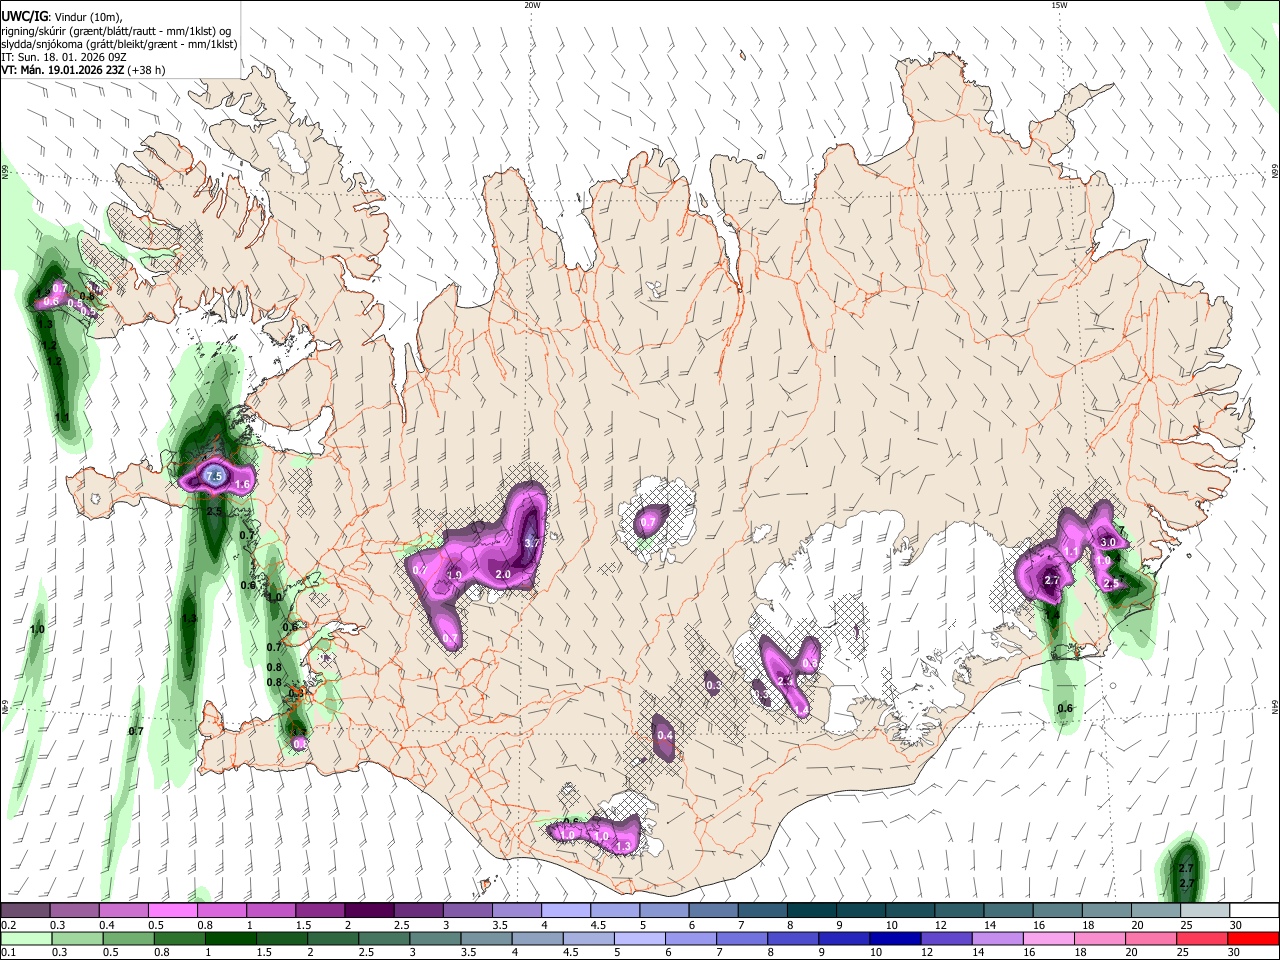Select the pale grey 25 snow legend swatch
Screen dimensions: 1280x960
click(1205, 911)
